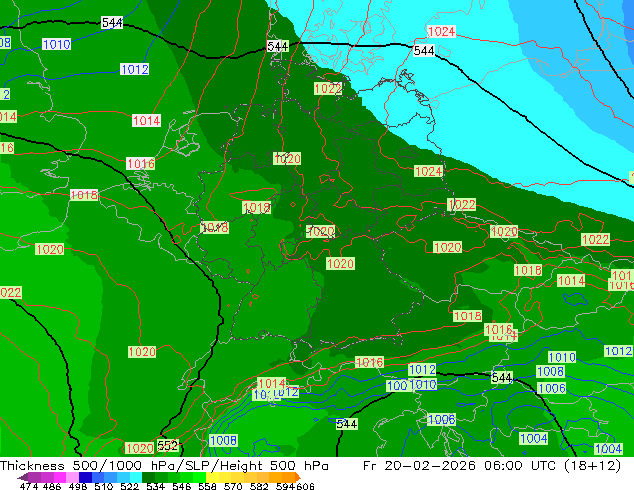Click the 486 value in the legend
The width and height of the screenshot is (634, 490).
coord(52,486)
